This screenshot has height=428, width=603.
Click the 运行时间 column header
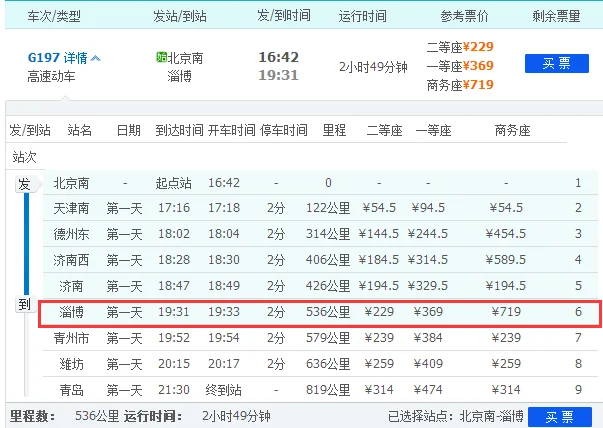tap(362, 16)
